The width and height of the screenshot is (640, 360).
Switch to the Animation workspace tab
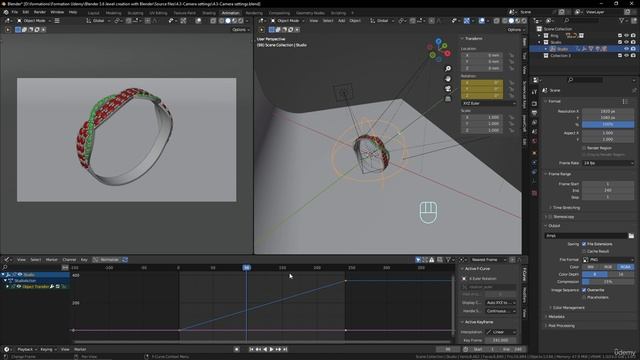230,13
